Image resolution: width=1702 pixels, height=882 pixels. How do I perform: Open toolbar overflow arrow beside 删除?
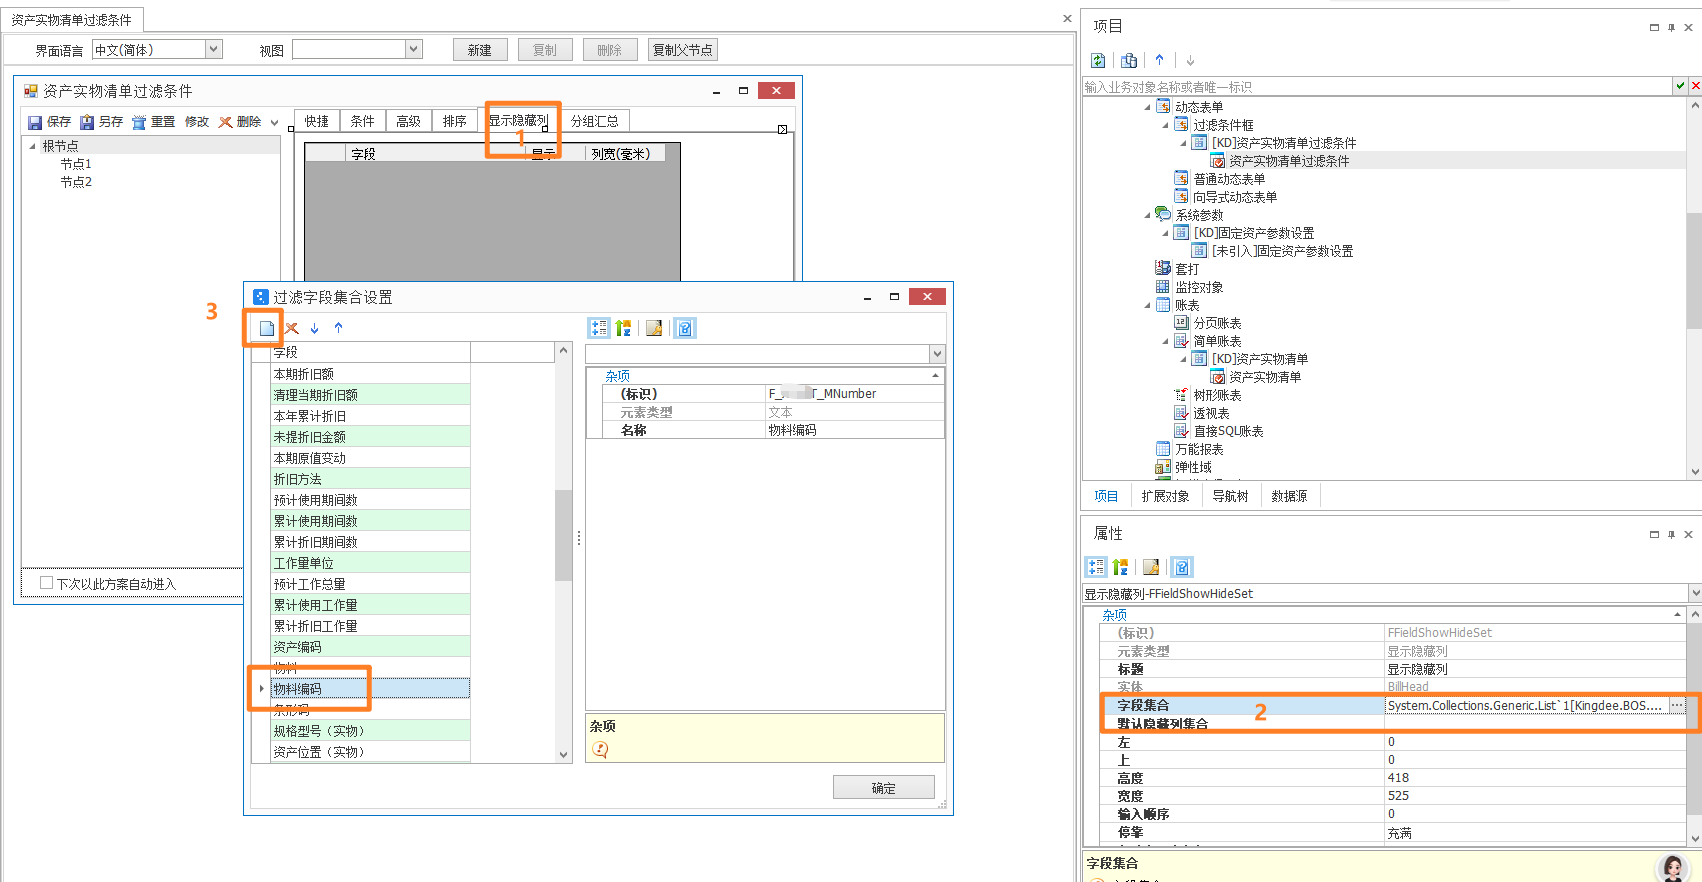click(x=274, y=123)
